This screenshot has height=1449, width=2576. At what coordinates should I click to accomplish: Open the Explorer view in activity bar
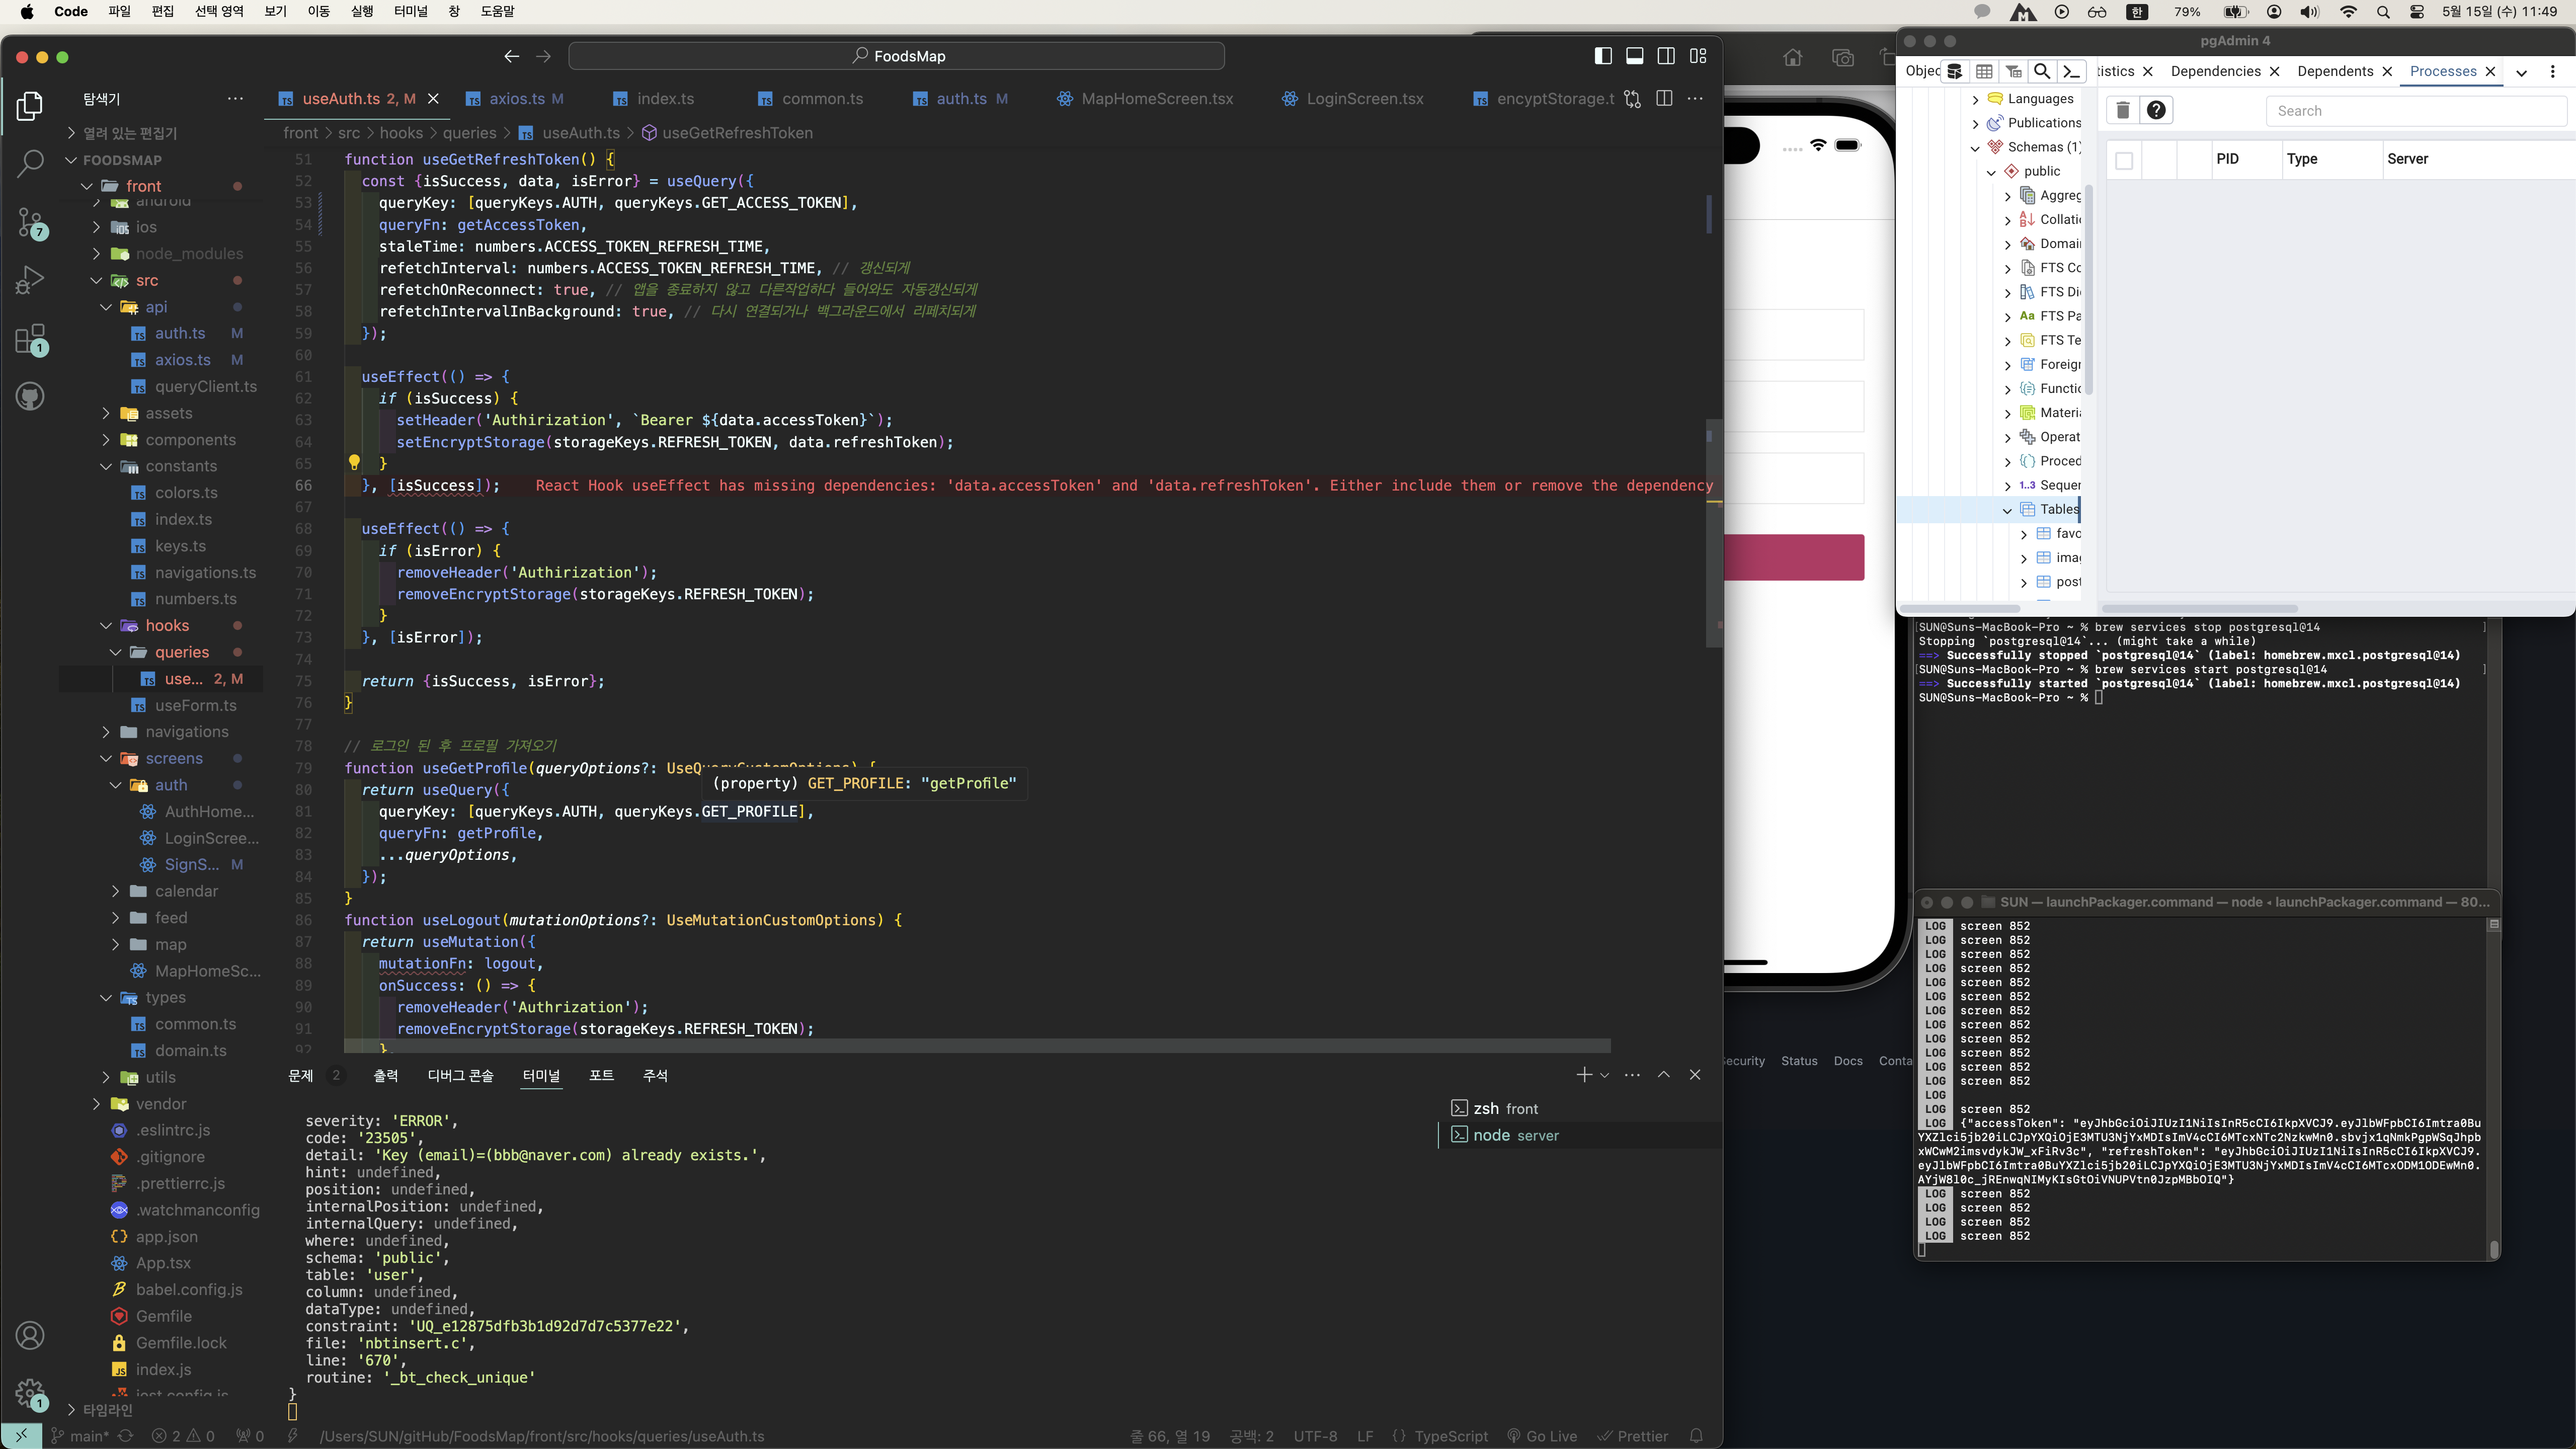click(30, 106)
